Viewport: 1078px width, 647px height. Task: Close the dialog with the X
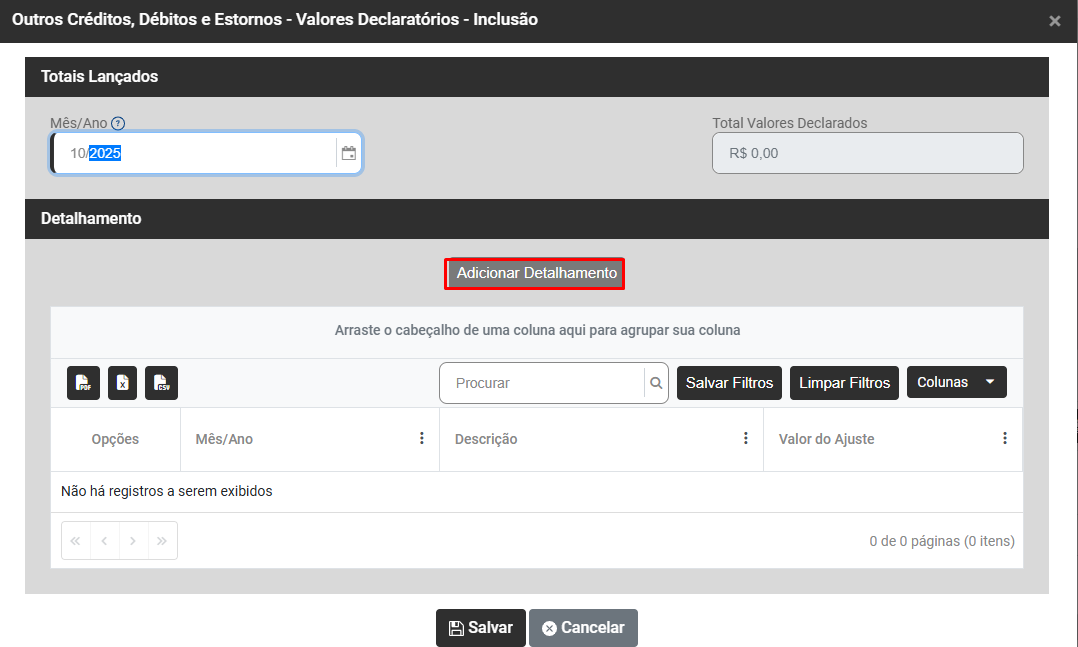point(1054,21)
